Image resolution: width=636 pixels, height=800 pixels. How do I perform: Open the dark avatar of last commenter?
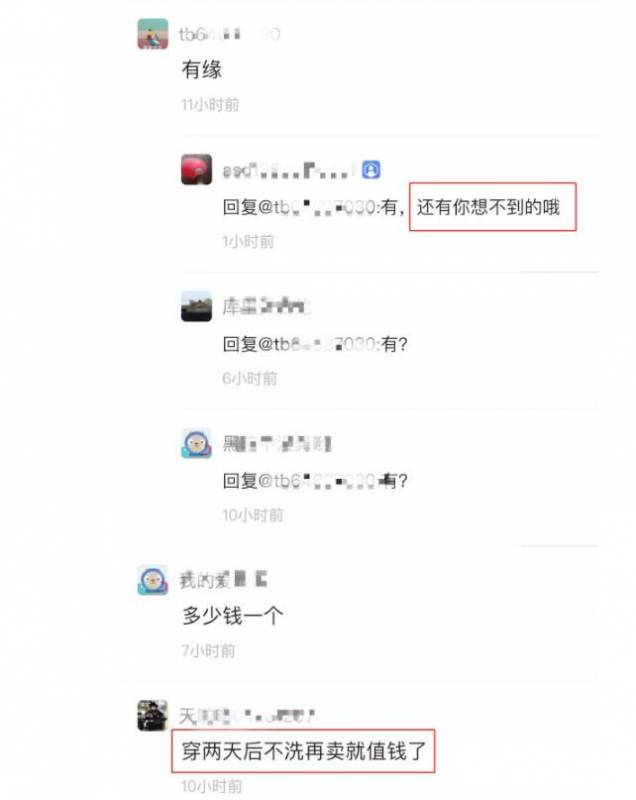tap(152, 715)
